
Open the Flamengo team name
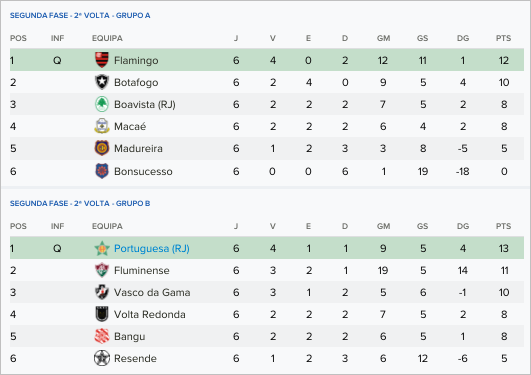tap(136, 60)
